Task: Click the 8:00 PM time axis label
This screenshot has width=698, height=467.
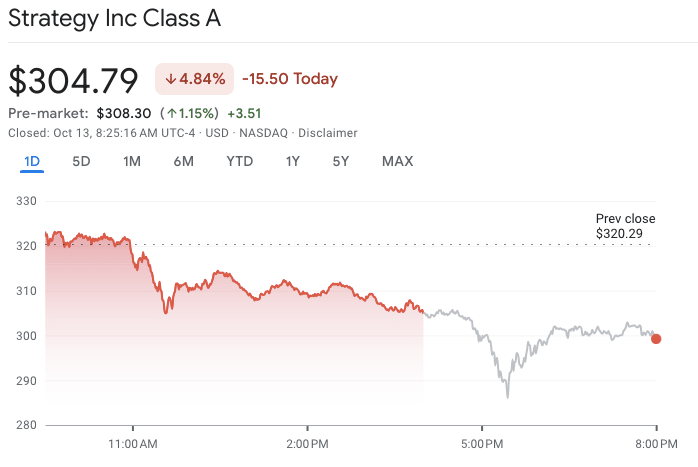Action: (x=656, y=443)
